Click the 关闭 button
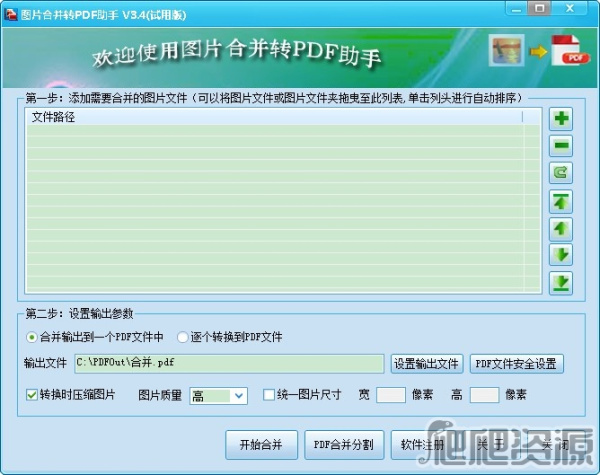 click(x=556, y=445)
